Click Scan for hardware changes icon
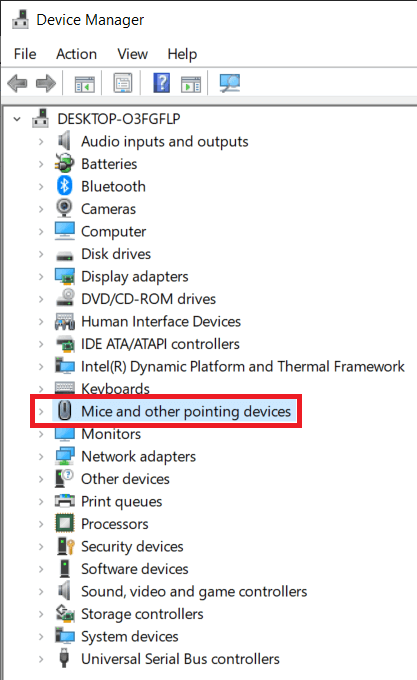 [x=229, y=83]
